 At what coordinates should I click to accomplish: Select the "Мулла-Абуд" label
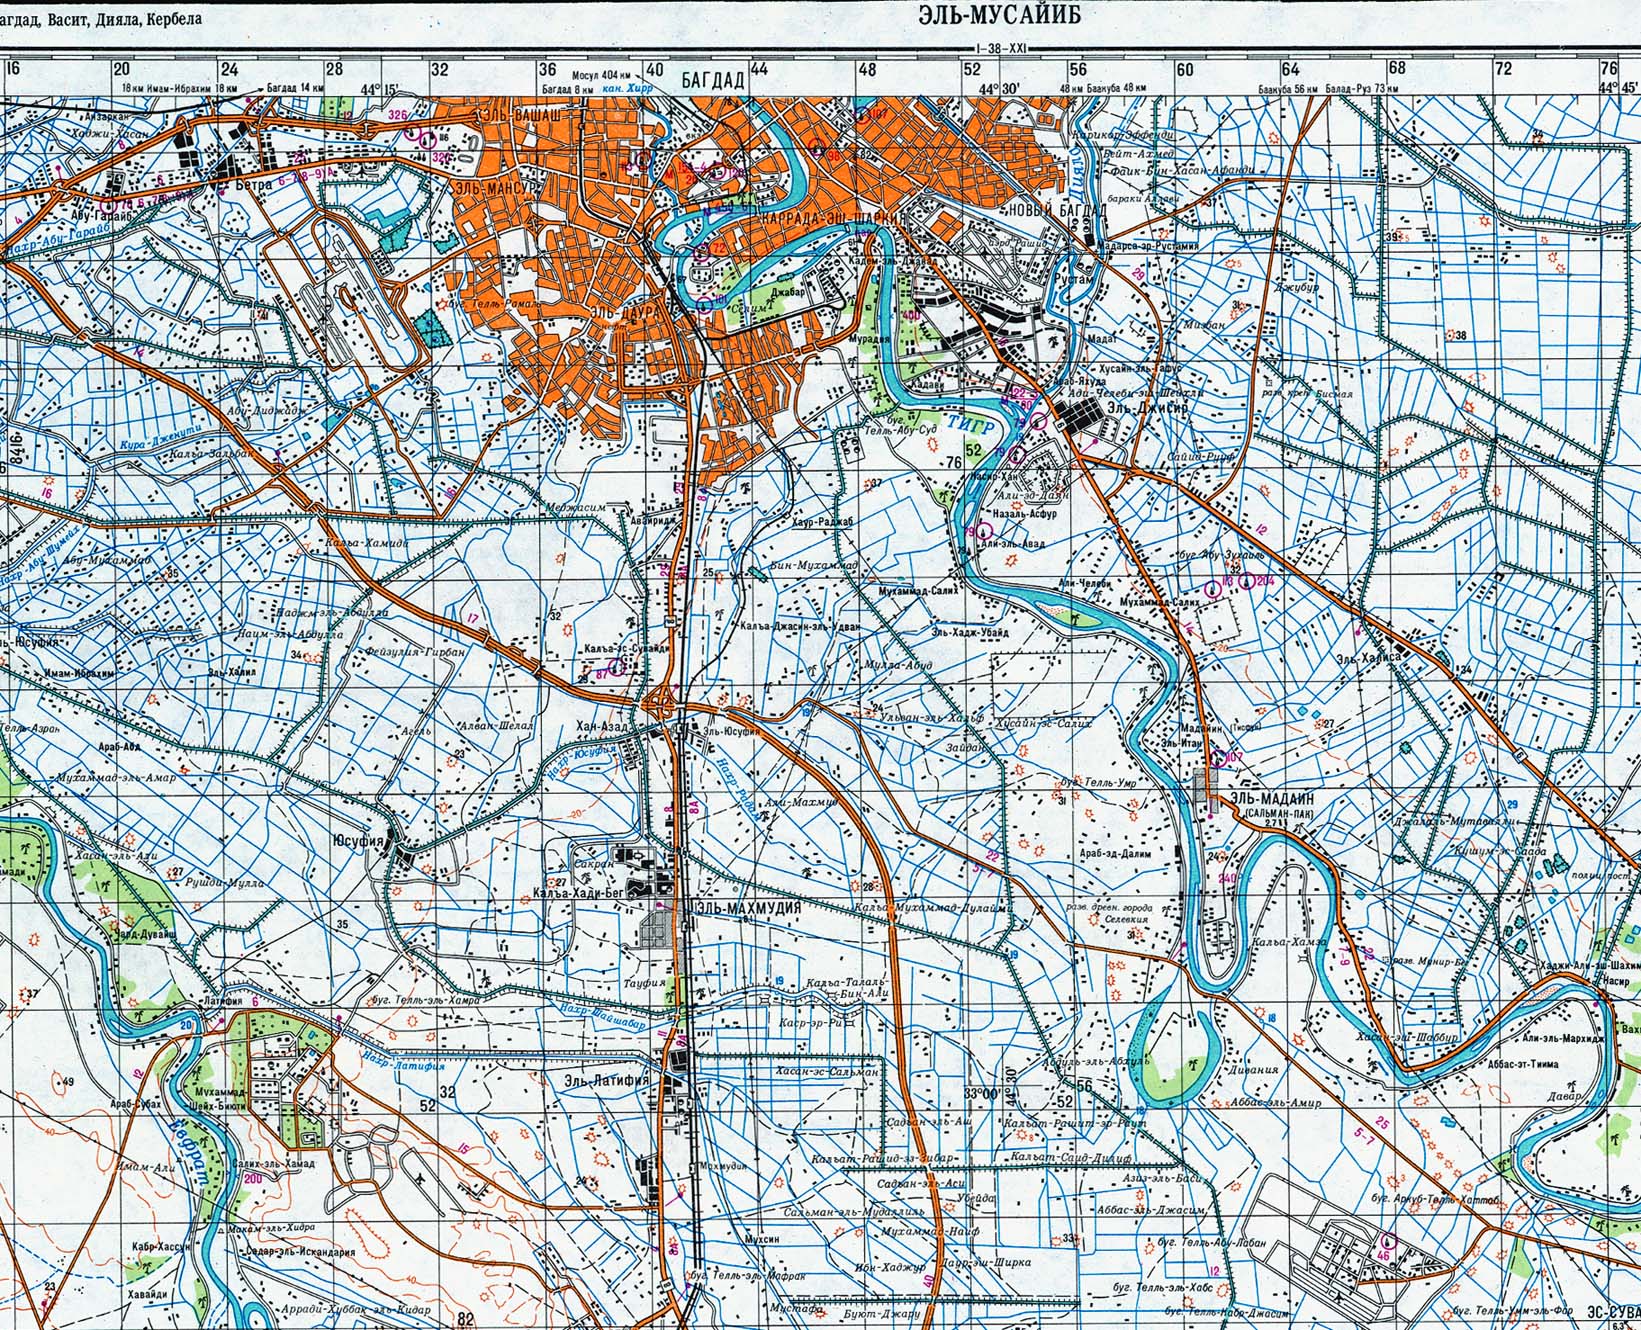point(899,665)
